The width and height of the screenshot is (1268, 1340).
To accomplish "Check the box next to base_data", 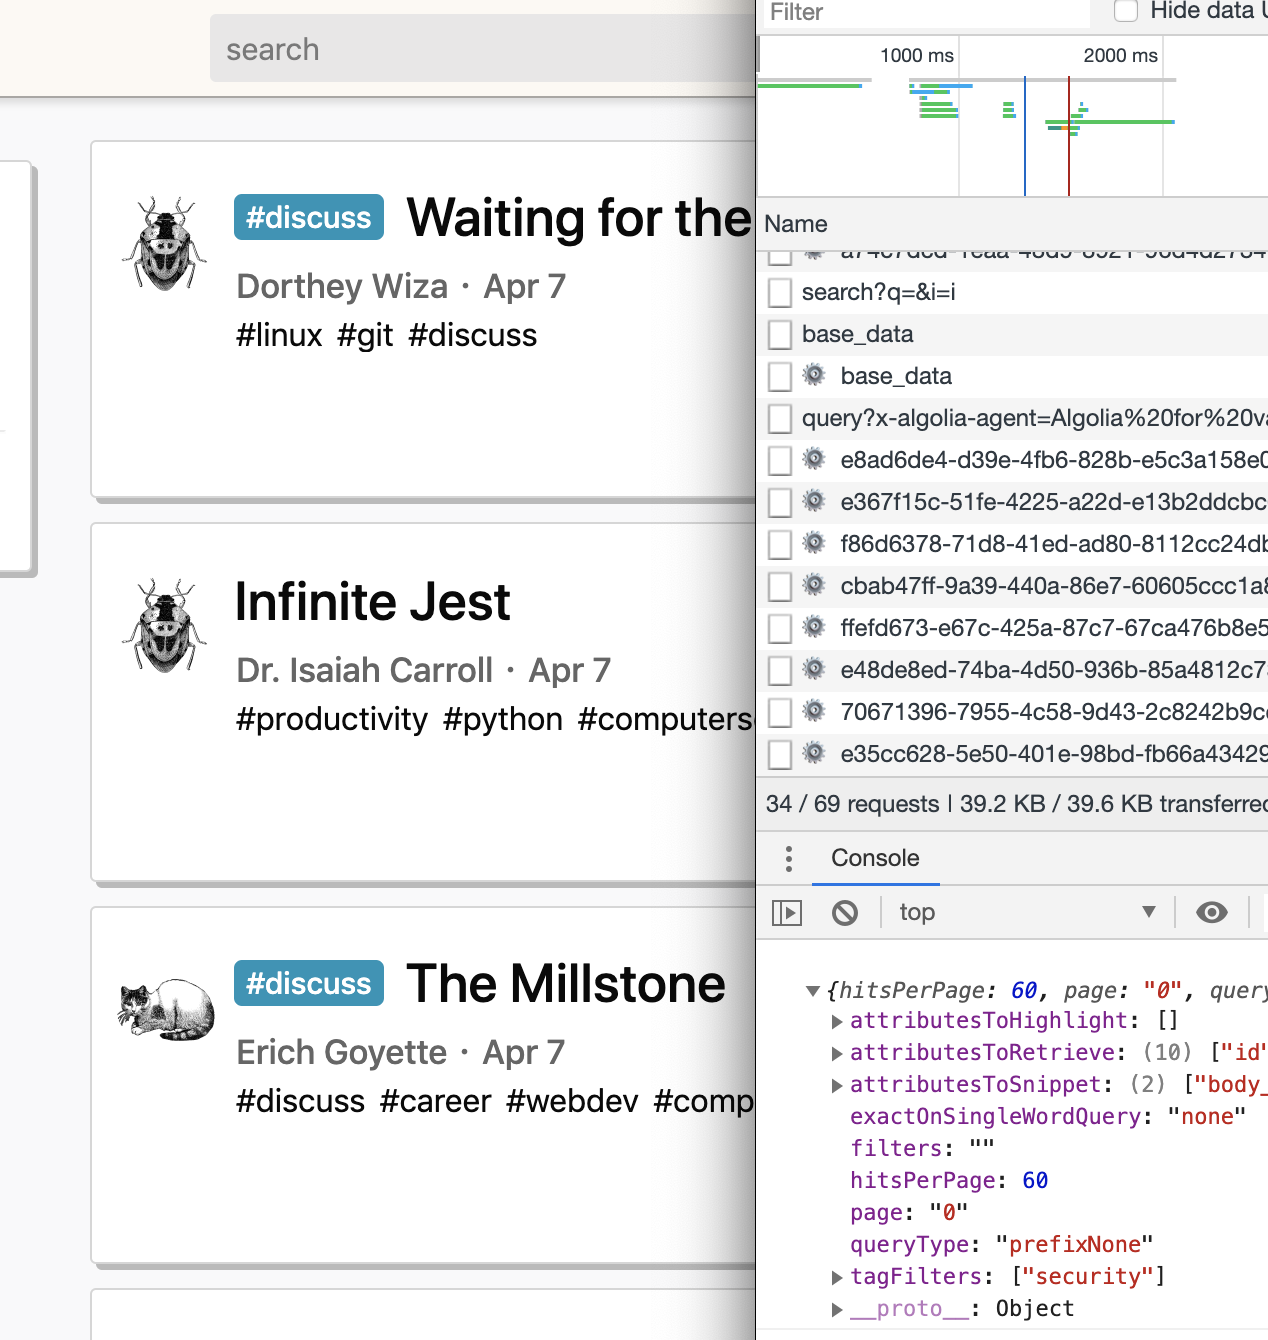I will pyautogui.click(x=779, y=334).
